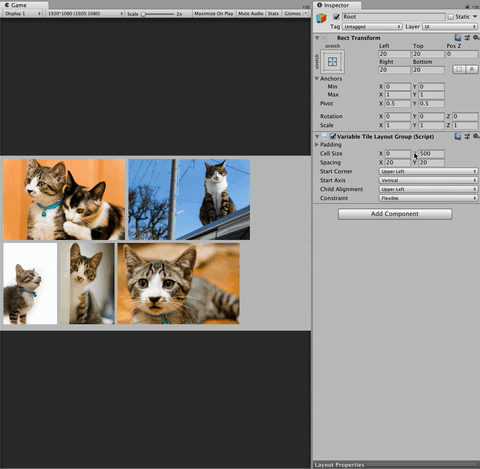Click the Anchors Max Y field
The height and width of the screenshot is (469, 480).
coord(431,95)
